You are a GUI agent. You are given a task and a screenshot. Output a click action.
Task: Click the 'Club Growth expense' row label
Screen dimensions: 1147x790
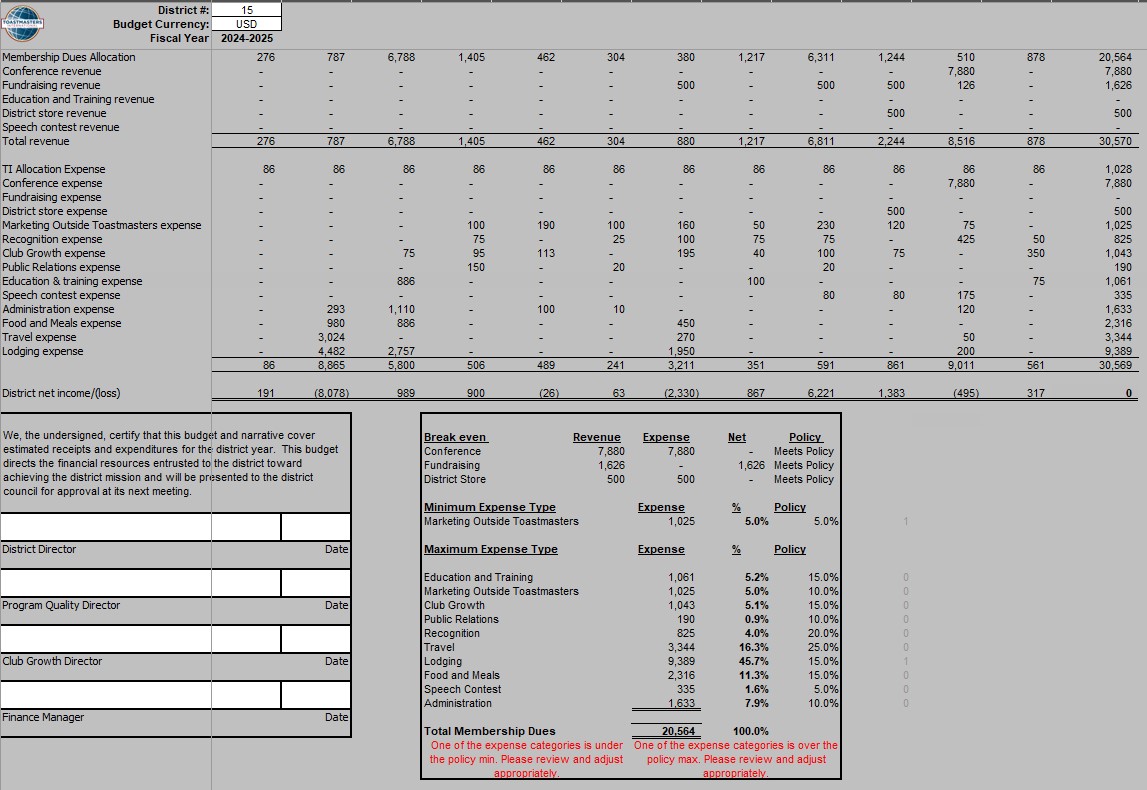point(53,253)
